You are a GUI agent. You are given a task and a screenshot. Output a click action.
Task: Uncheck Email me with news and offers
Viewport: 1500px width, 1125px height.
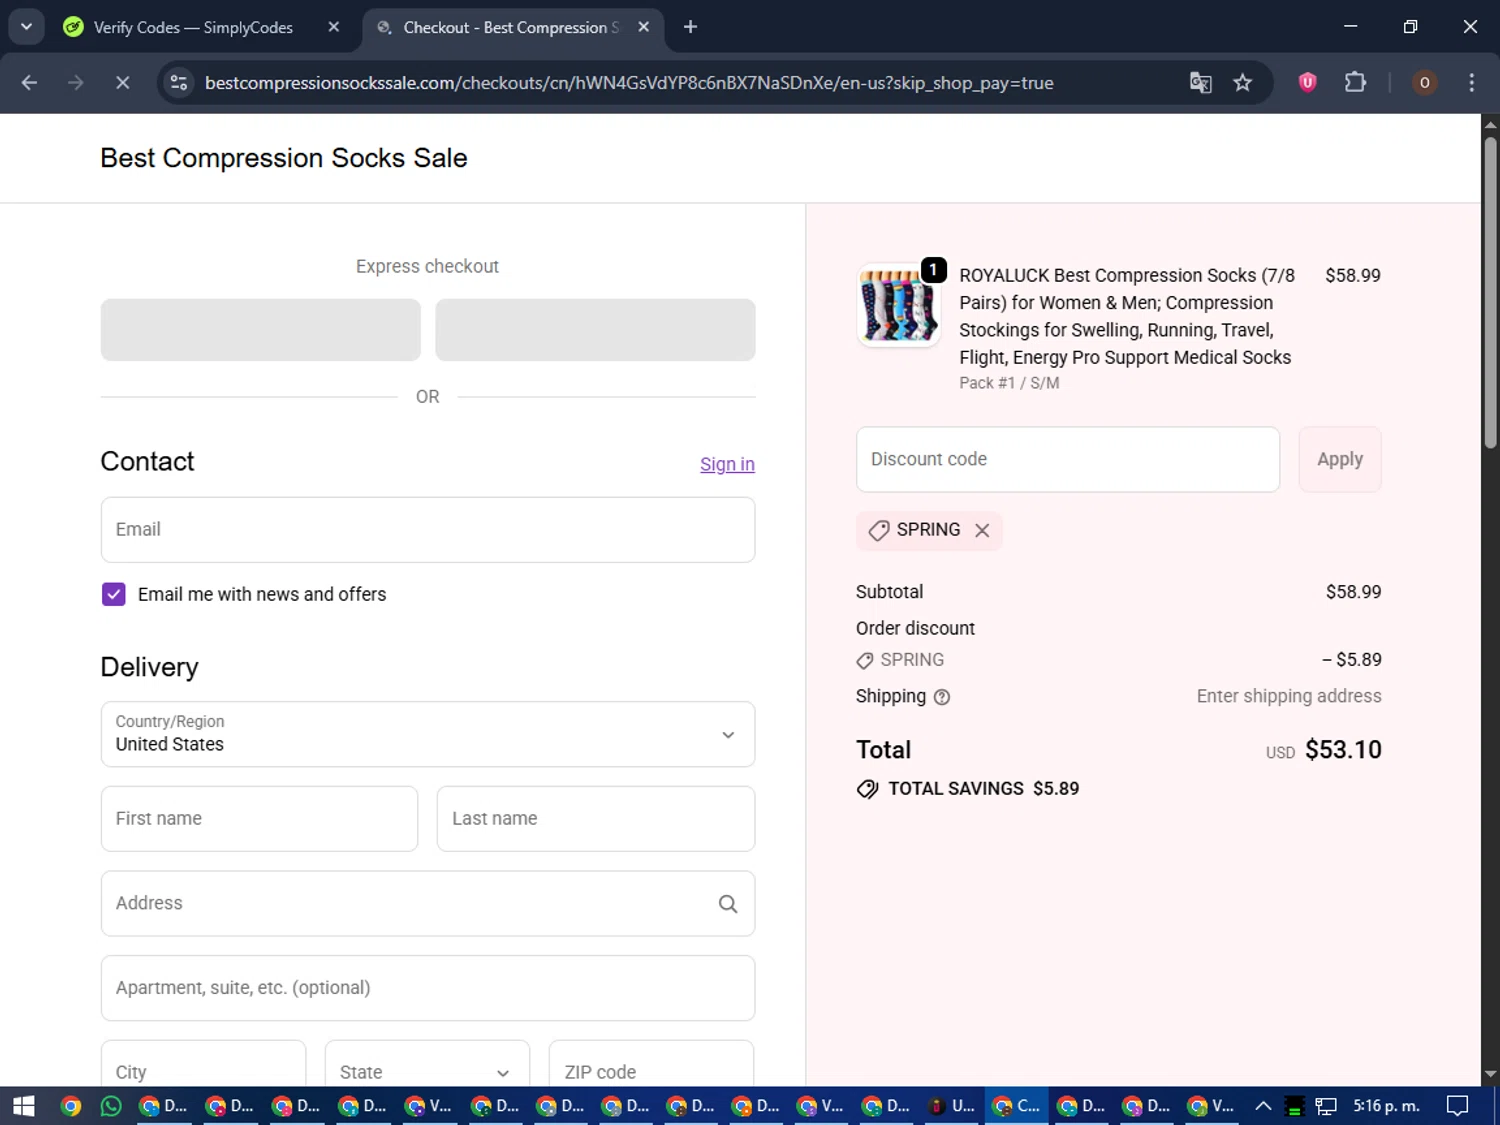pyautogui.click(x=114, y=594)
